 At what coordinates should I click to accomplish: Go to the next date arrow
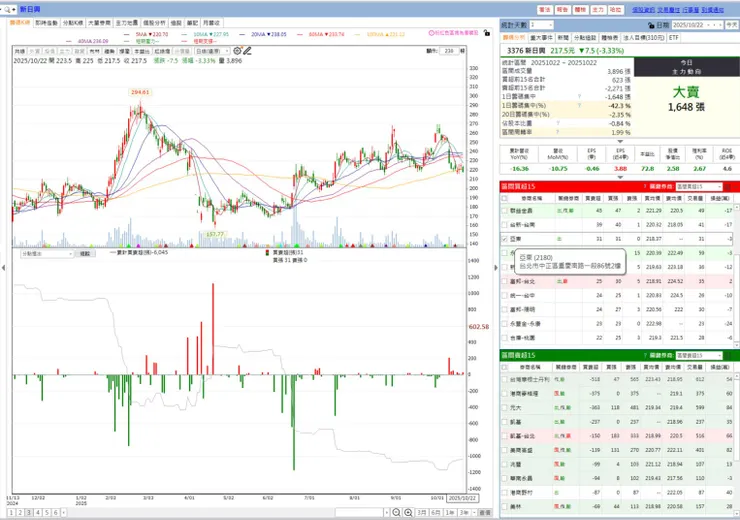click(721, 25)
